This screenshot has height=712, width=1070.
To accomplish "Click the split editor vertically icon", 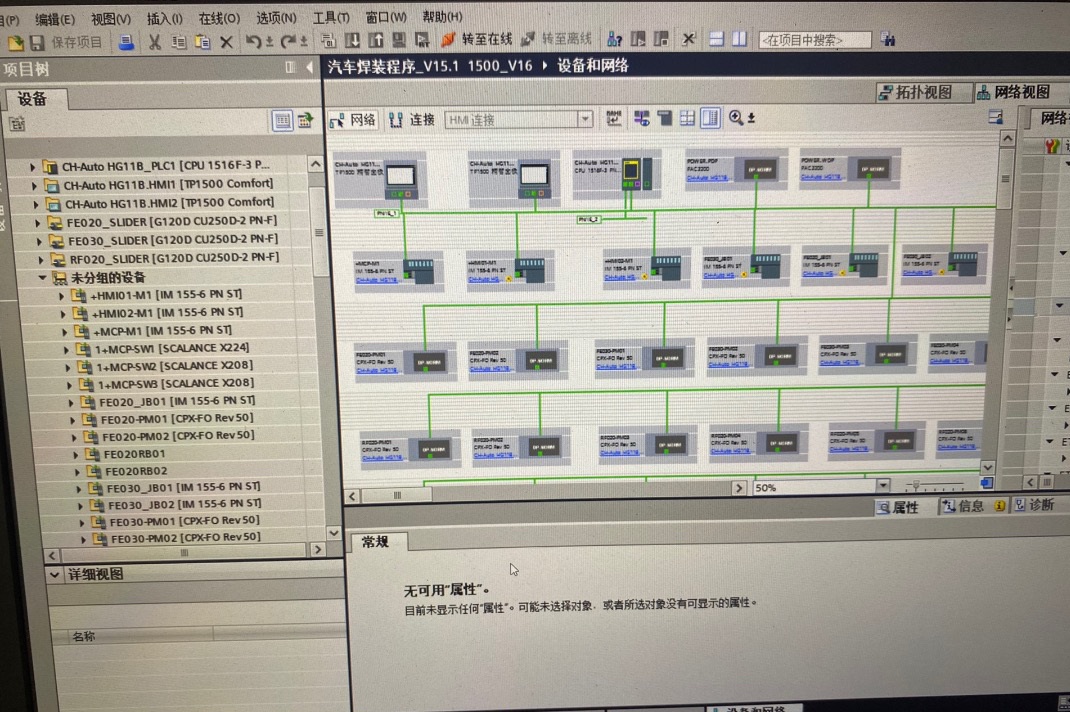I will [739, 39].
